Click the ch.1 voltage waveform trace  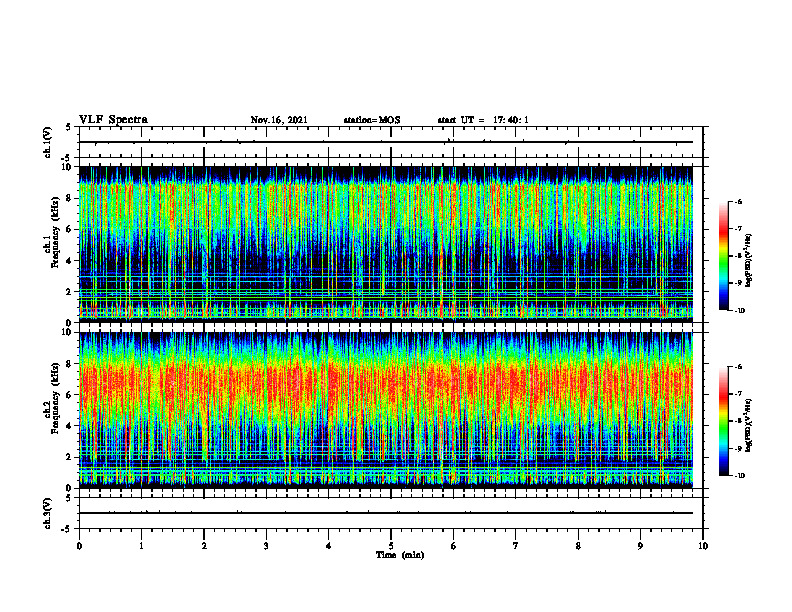pyautogui.click(x=386, y=142)
